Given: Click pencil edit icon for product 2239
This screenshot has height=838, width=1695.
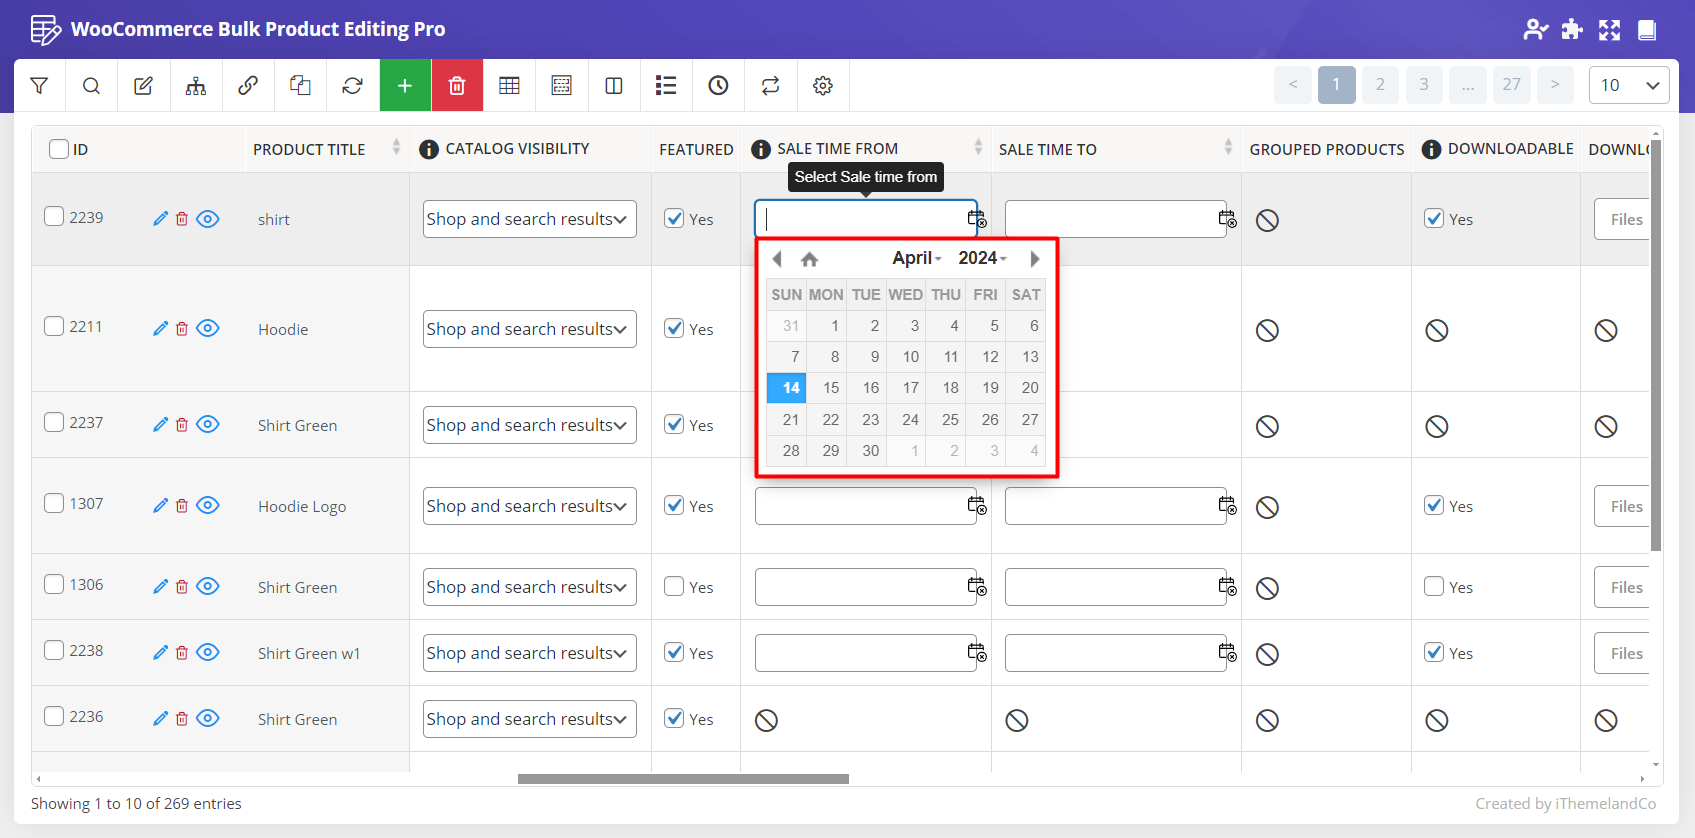Looking at the screenshot, I should (160, 219).
